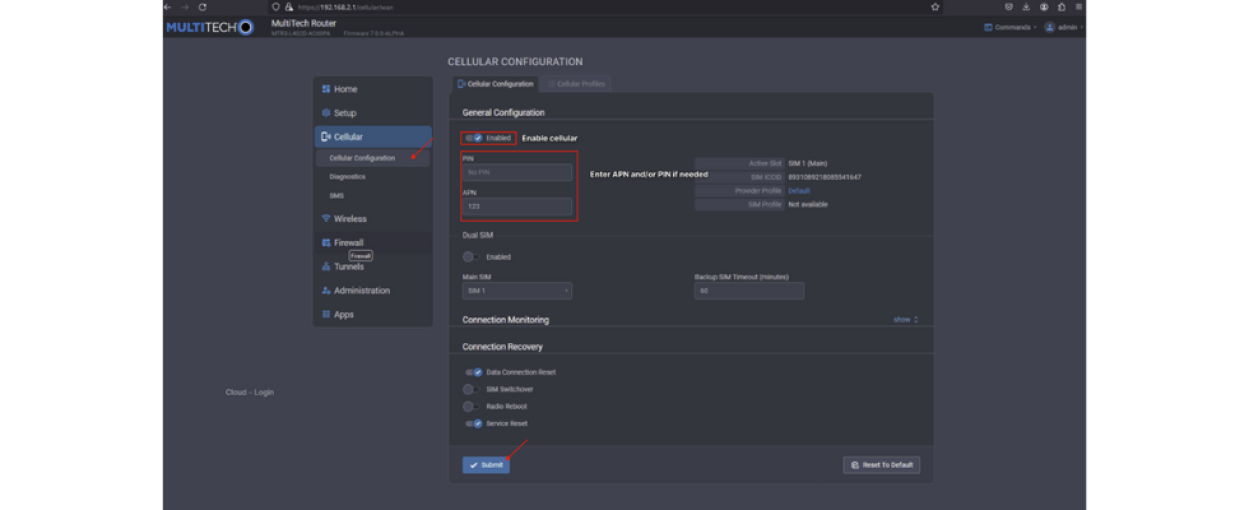Click the Home icon in sidebar

pos(326,89)
